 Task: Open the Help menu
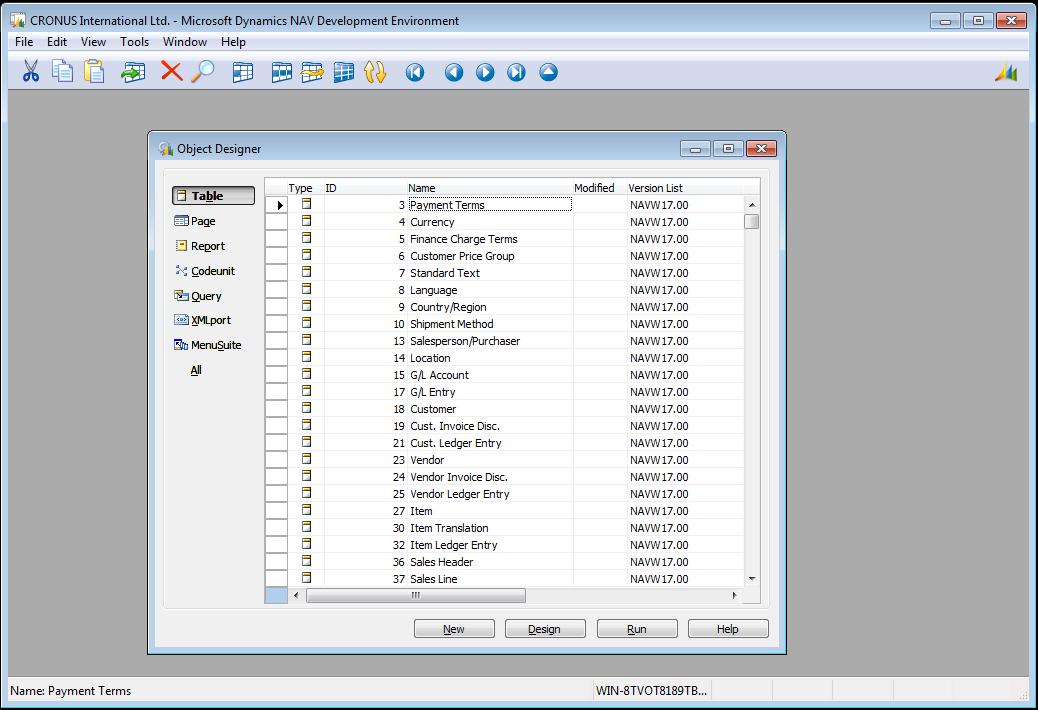(233, 42)
